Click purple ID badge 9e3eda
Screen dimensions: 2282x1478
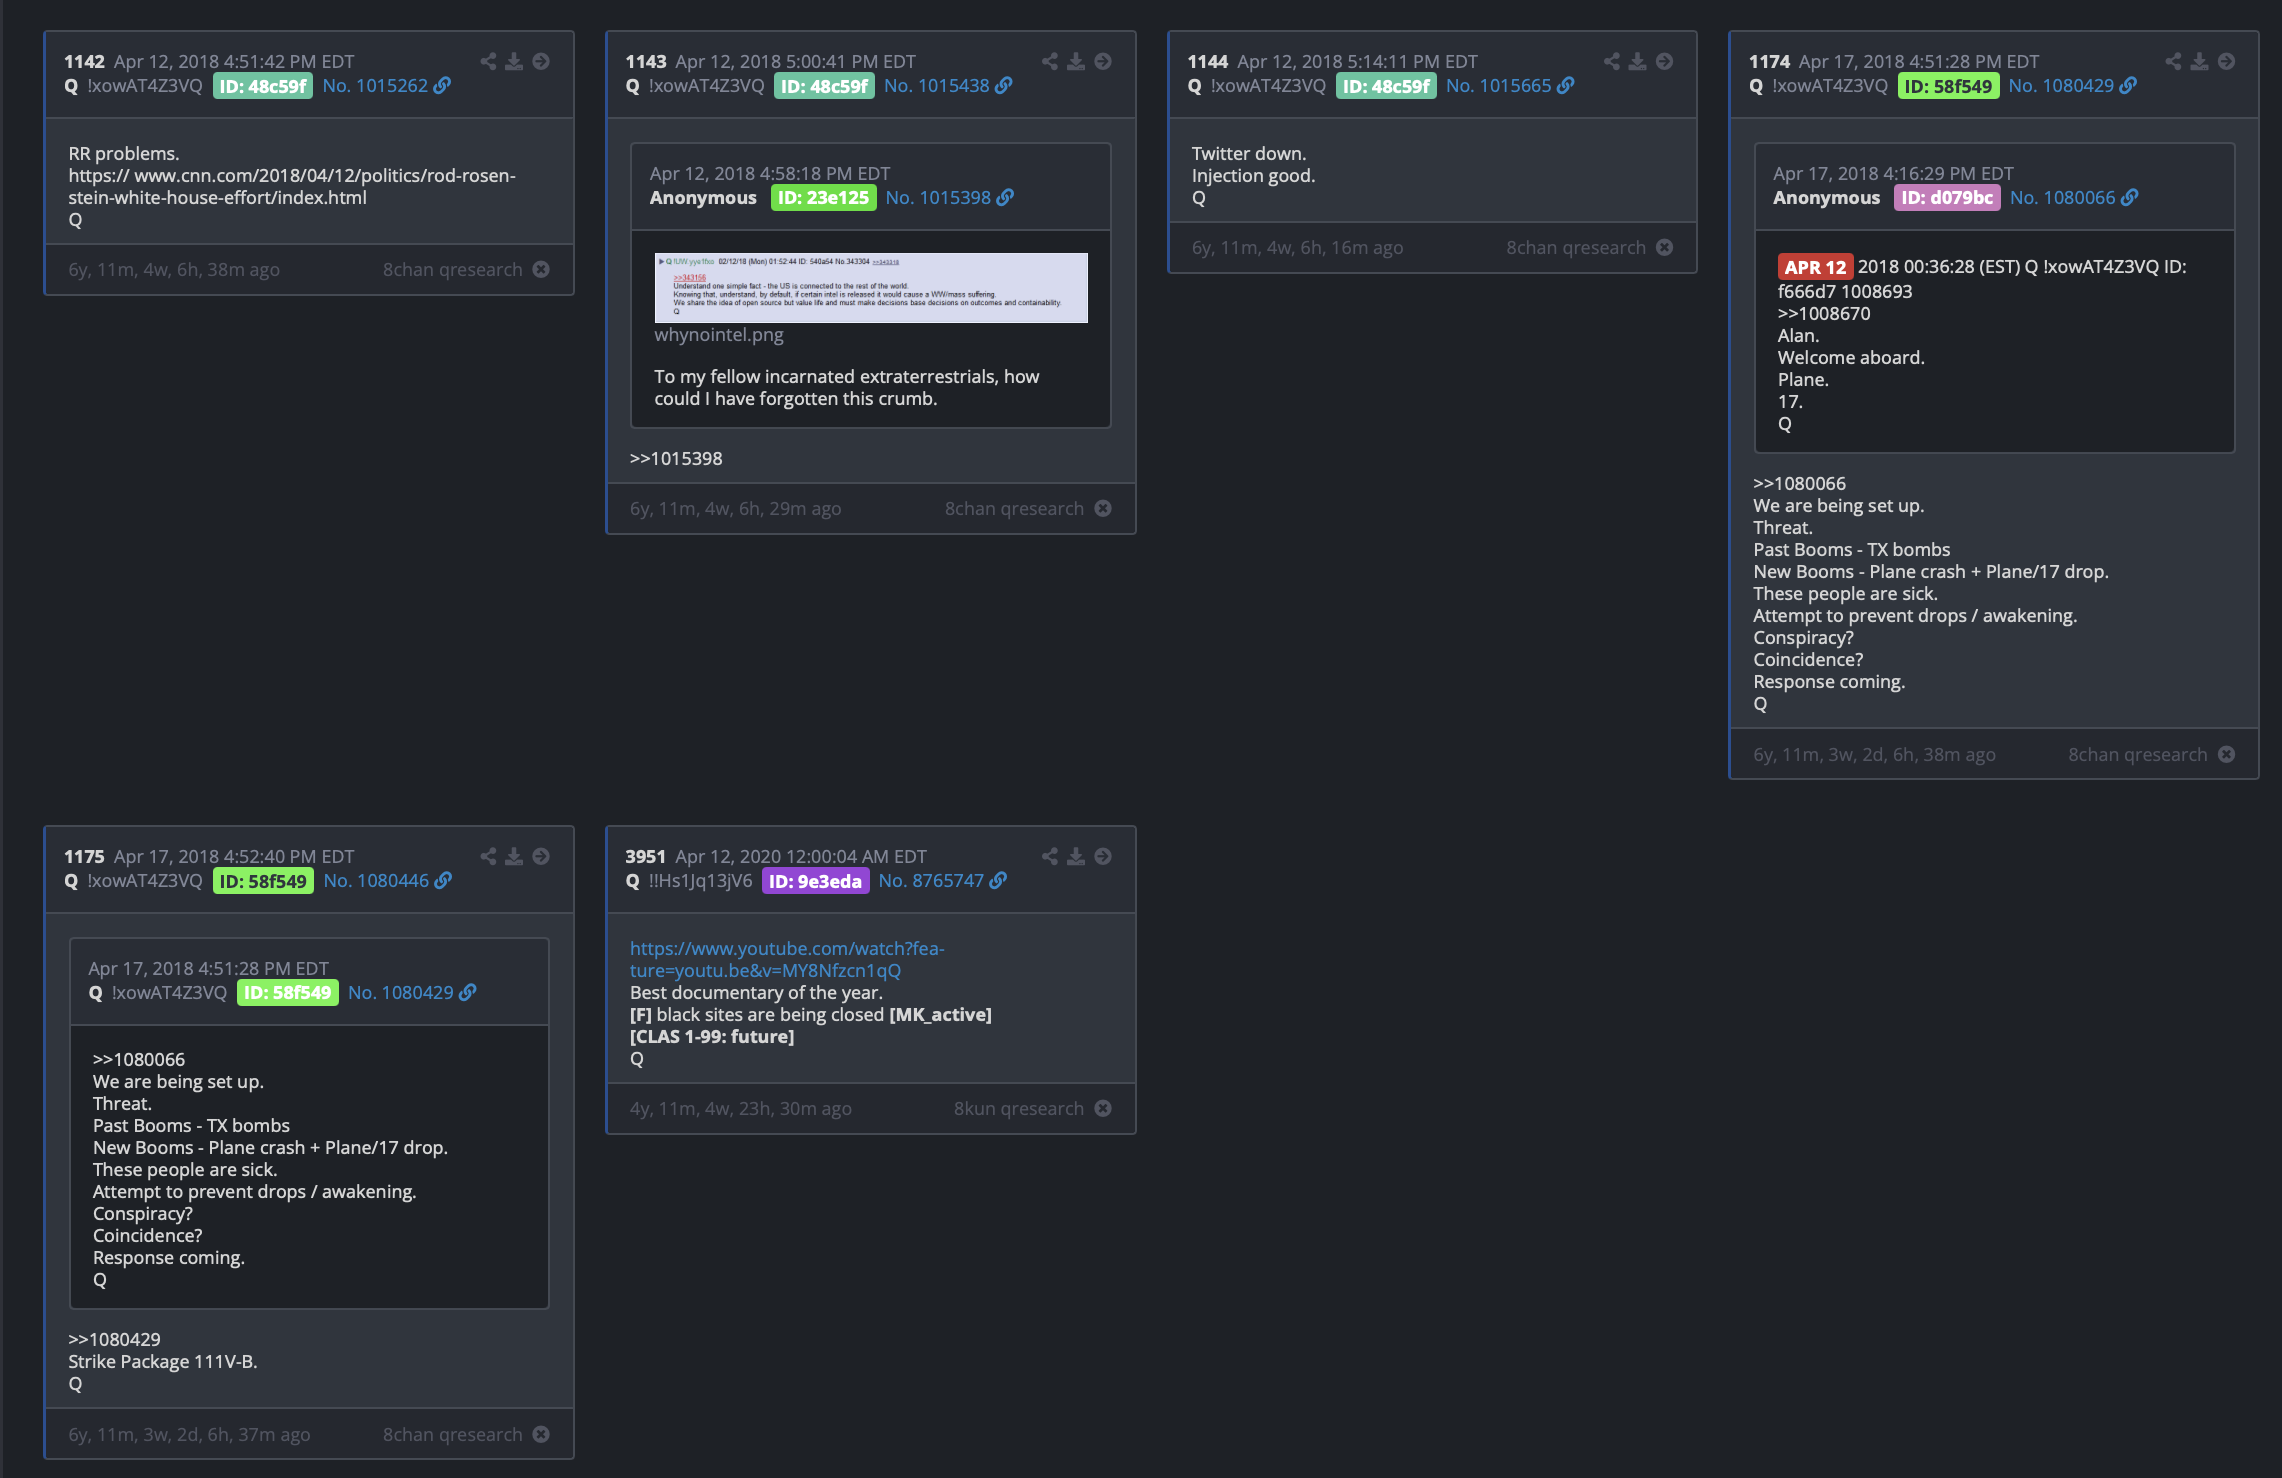coord(815,881)
